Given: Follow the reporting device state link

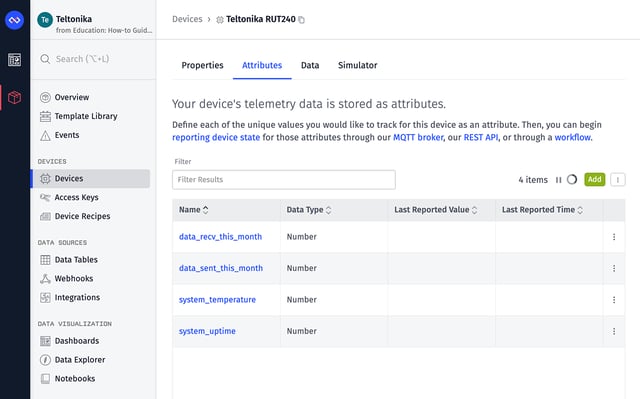Looking at the screenshot, I should [216, 137].
